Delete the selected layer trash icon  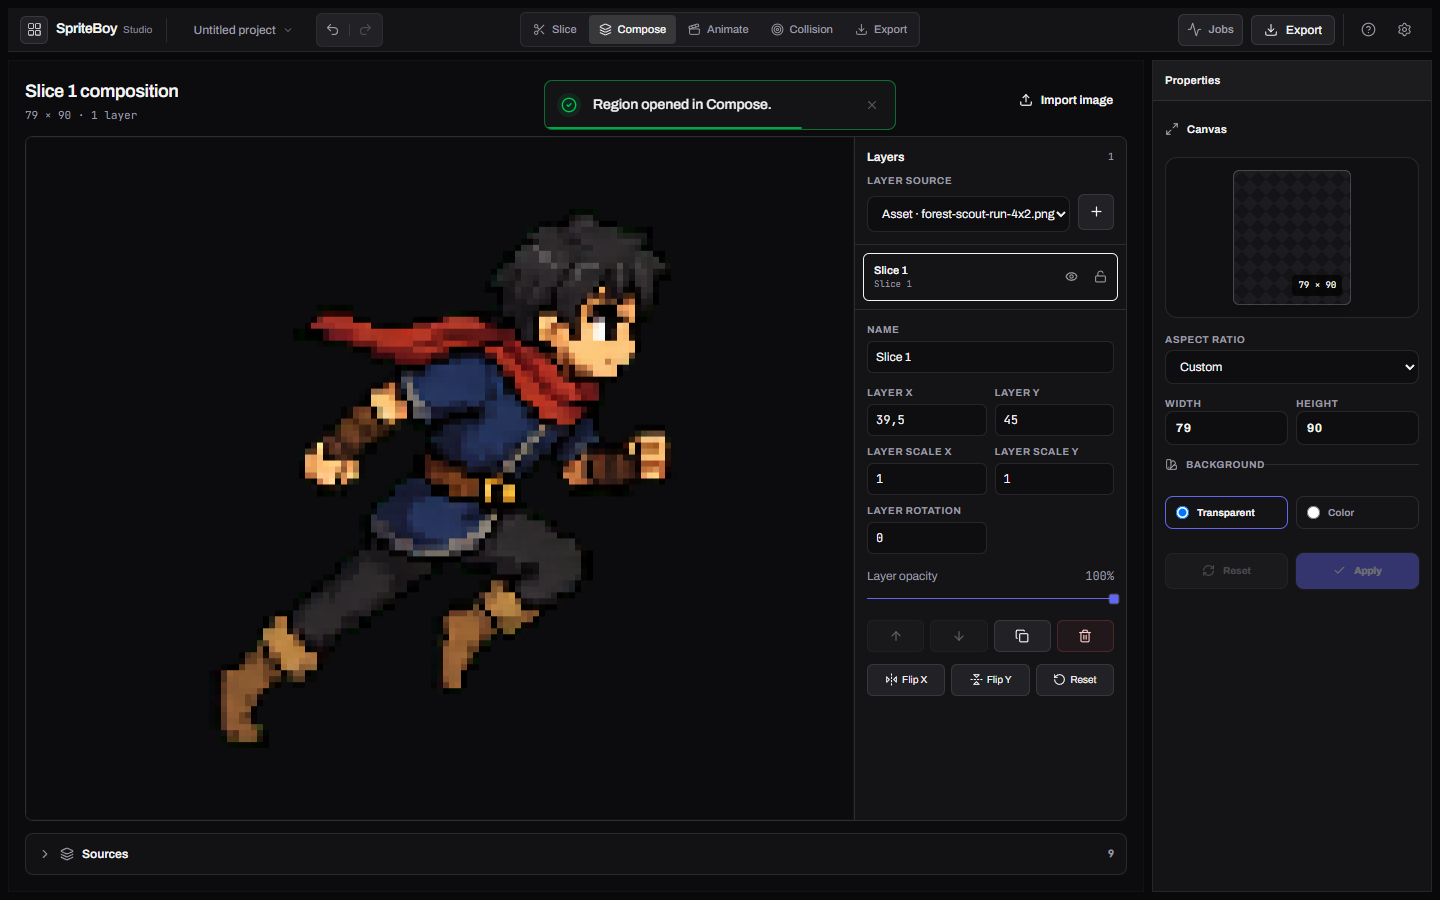tap(1085, 636)
